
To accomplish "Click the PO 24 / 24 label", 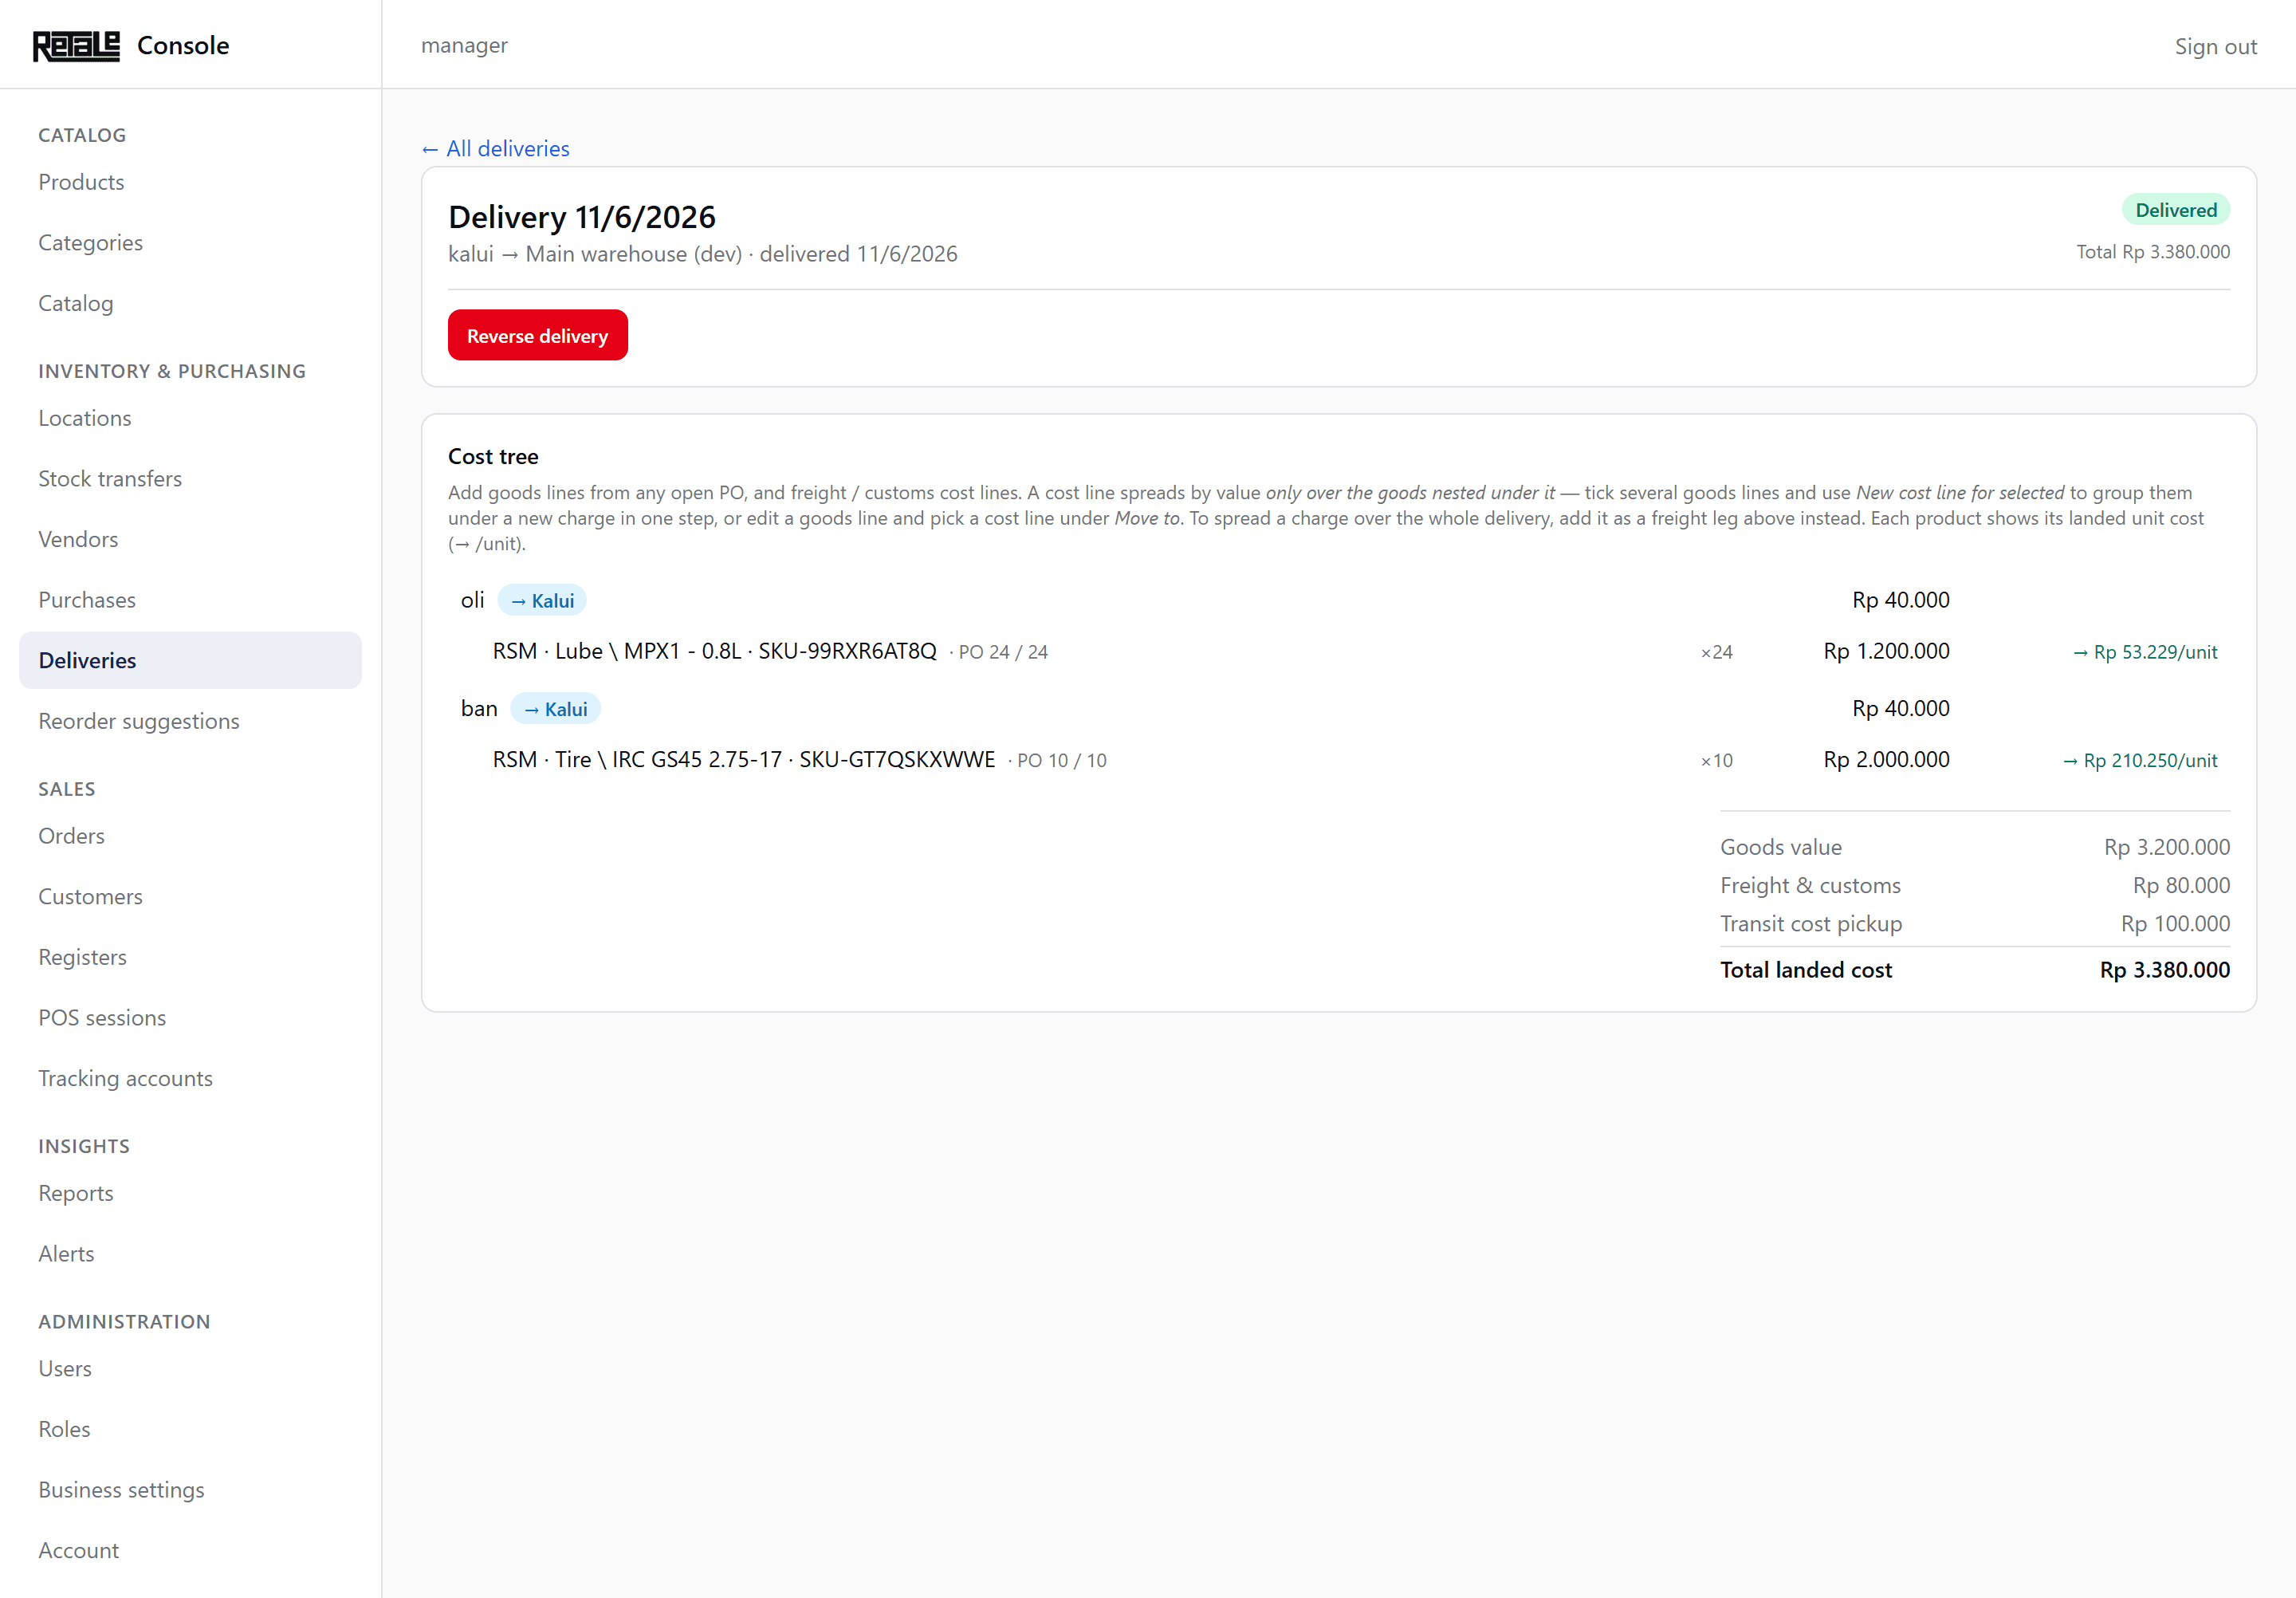I will pos(1003,652).
